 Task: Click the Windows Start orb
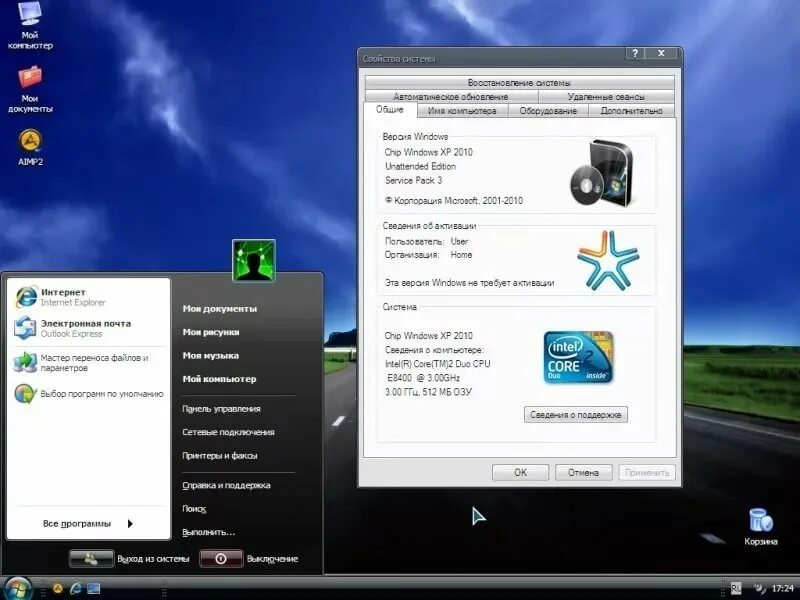click(x=18, y=588)
